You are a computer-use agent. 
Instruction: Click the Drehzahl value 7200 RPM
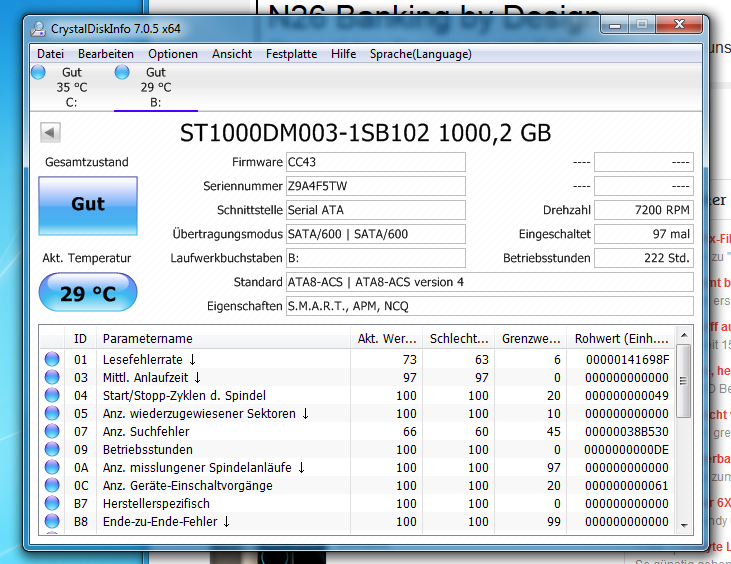(x=644, y=210)
